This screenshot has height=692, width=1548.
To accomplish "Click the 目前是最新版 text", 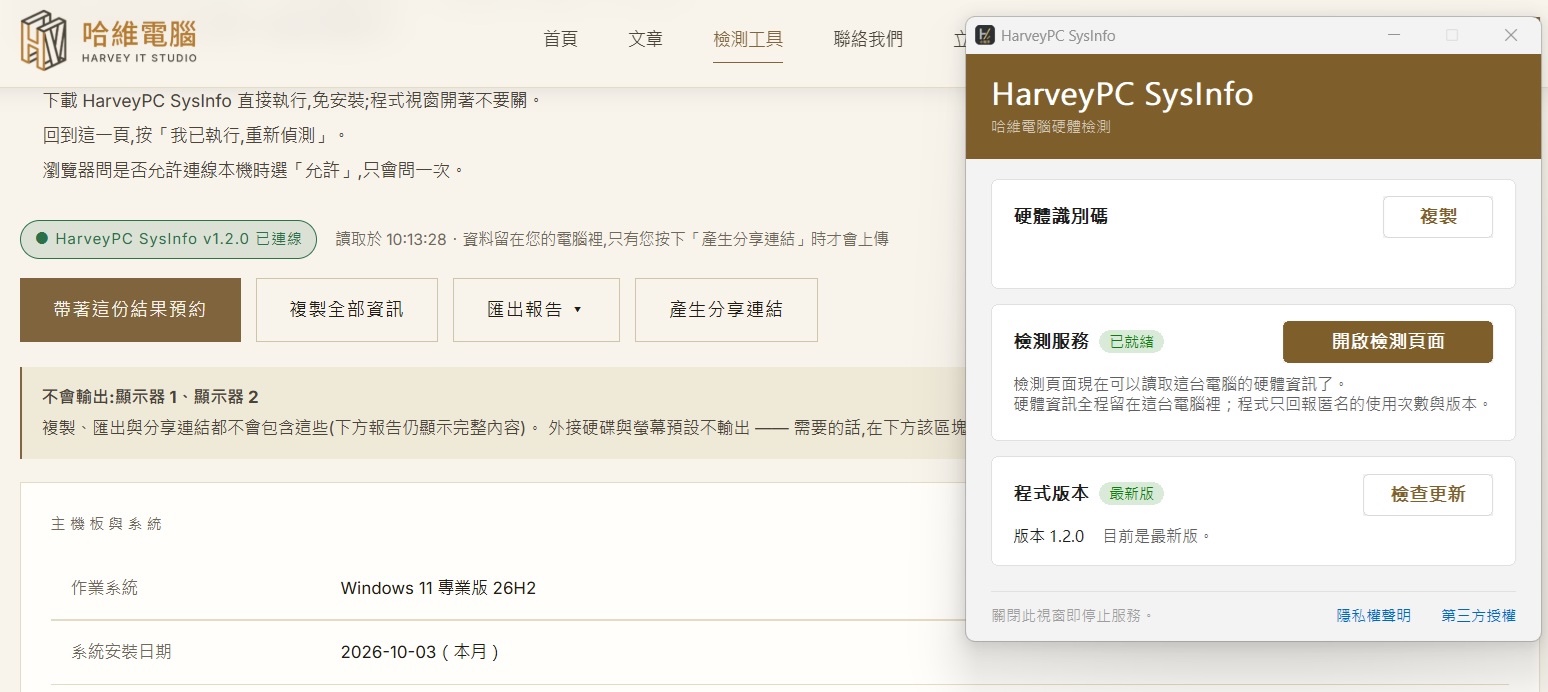I will point(1157,536).
